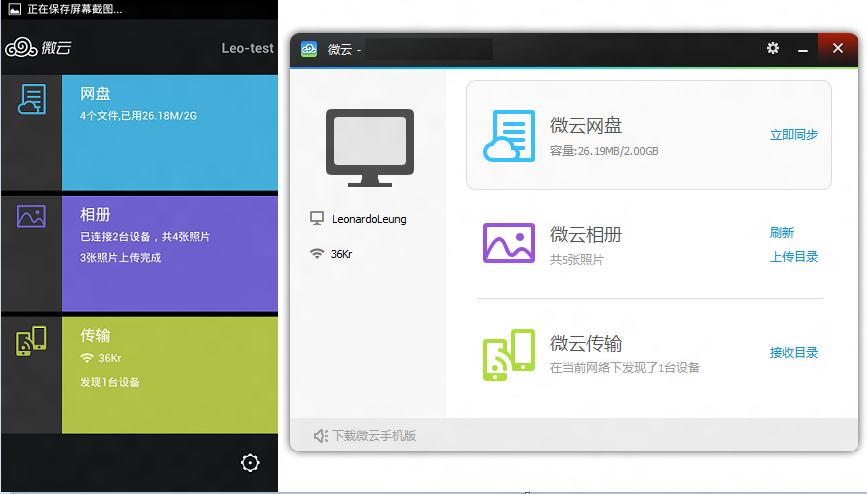Screen dimensions: 867x494
Task: Open the purple 相册 tile in mobile app
Action: 170,254
